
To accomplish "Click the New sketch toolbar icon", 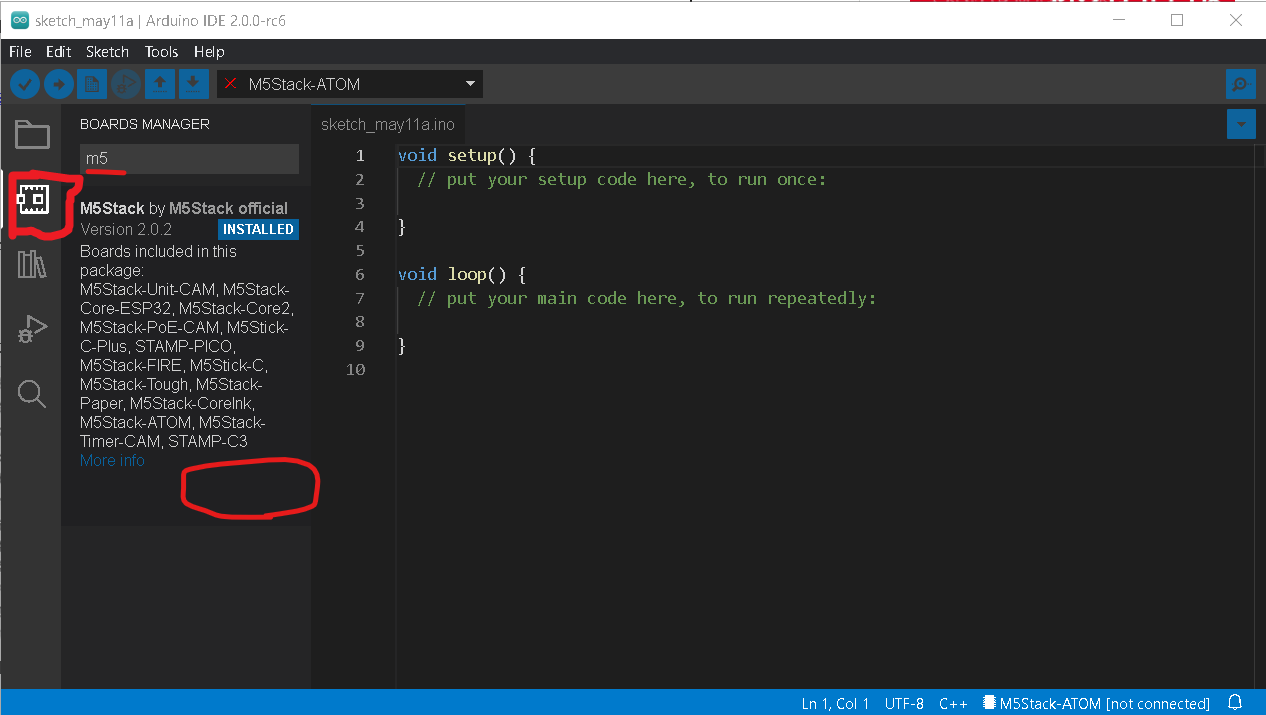I will (x=93, y=84).
